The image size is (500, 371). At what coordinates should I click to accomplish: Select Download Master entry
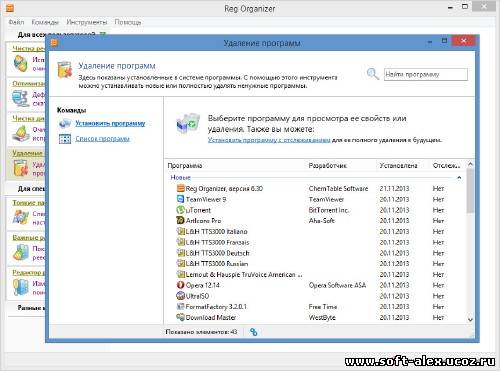tap(211, 317)
